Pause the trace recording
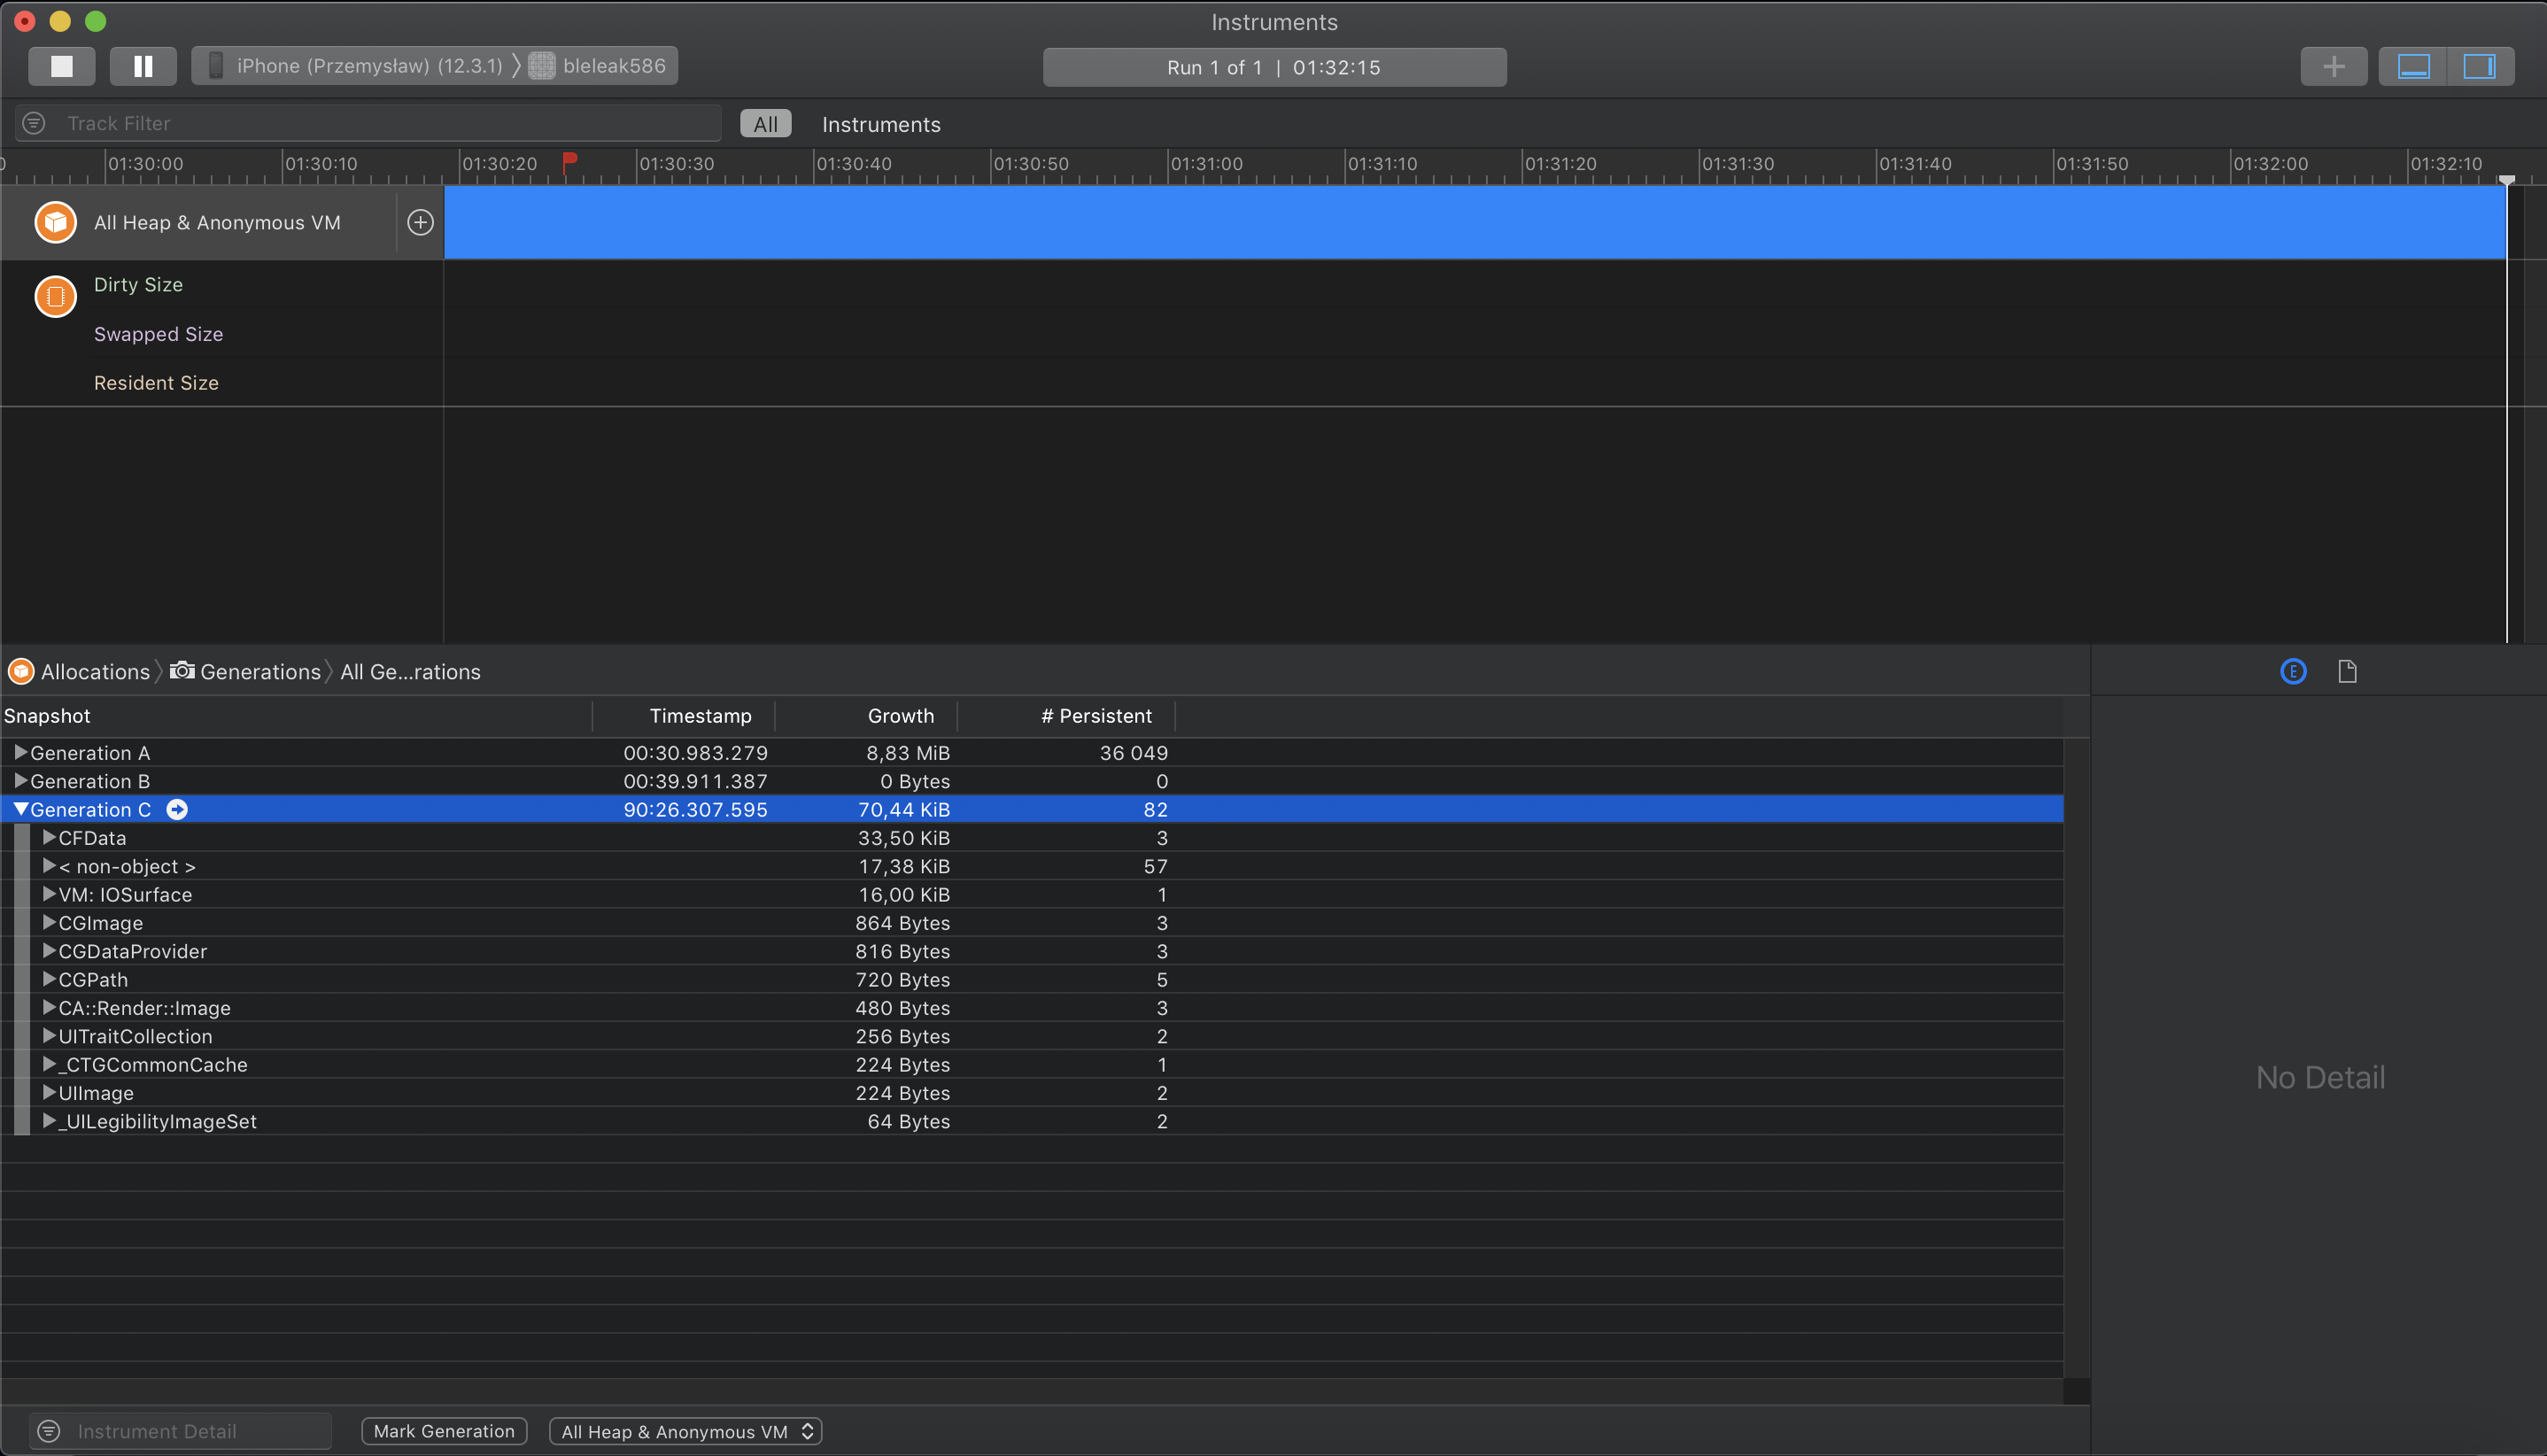The width and height of the screenshot is (2547, 1456). pos(143,65)
